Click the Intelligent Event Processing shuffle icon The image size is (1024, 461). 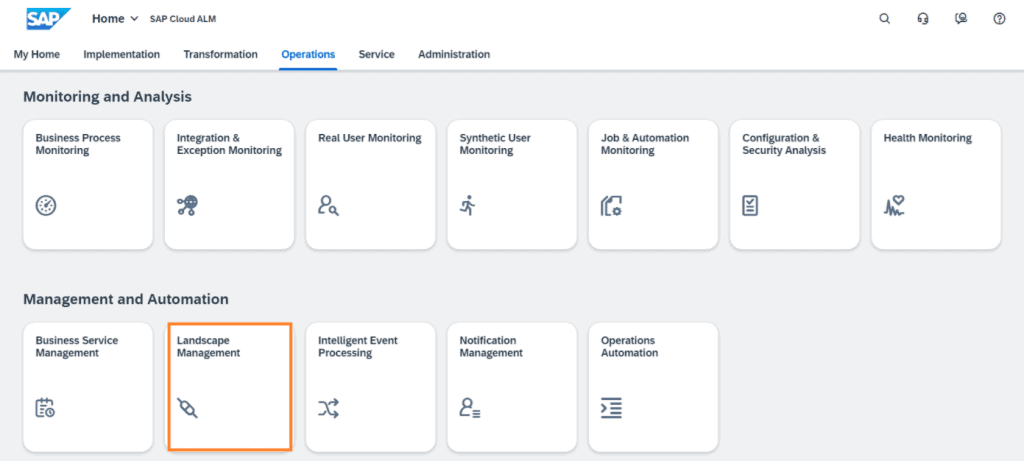tap(328, 408)
